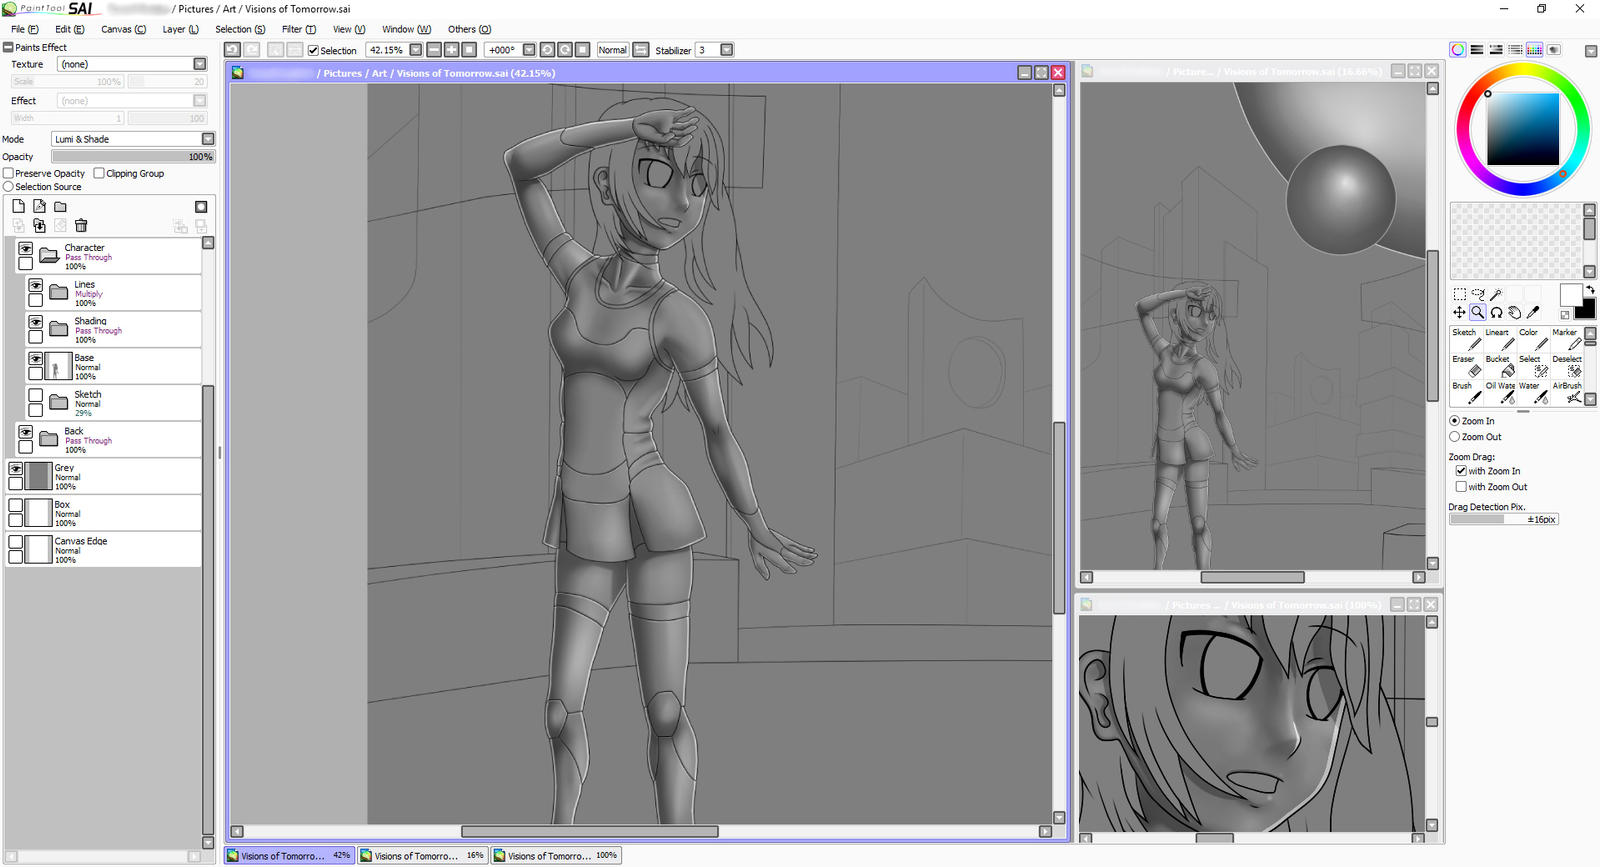Open the blending Mode dropdown
This screenshot has width=1600, height=867.
pyautogui.click(x=208, y=139)
